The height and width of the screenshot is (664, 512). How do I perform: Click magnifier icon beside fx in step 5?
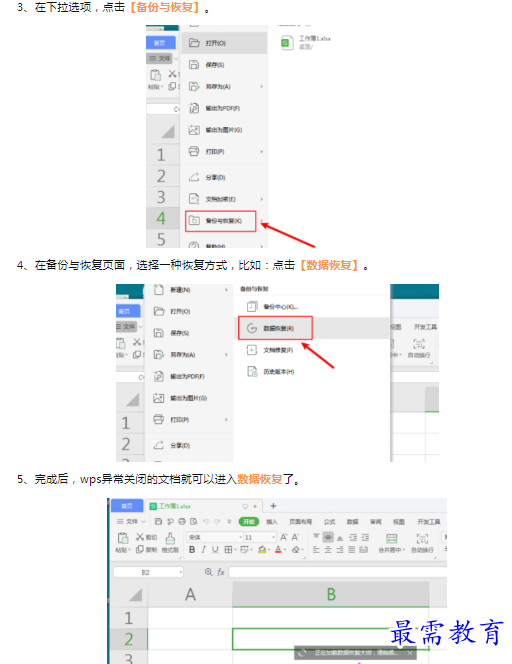coord(208,572)
